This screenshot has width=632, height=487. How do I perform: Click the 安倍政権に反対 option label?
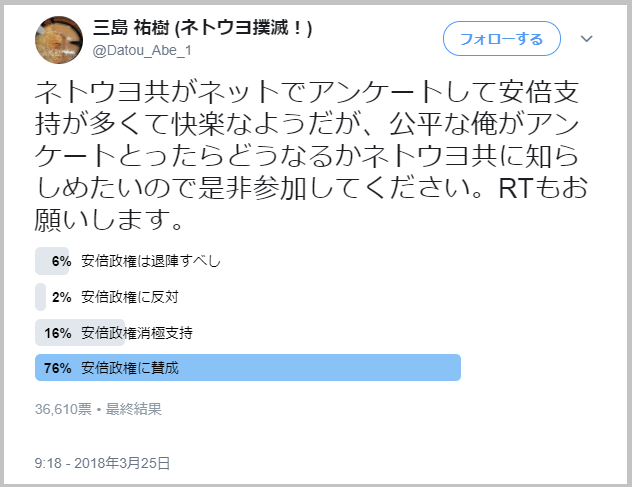click(129, 297)
